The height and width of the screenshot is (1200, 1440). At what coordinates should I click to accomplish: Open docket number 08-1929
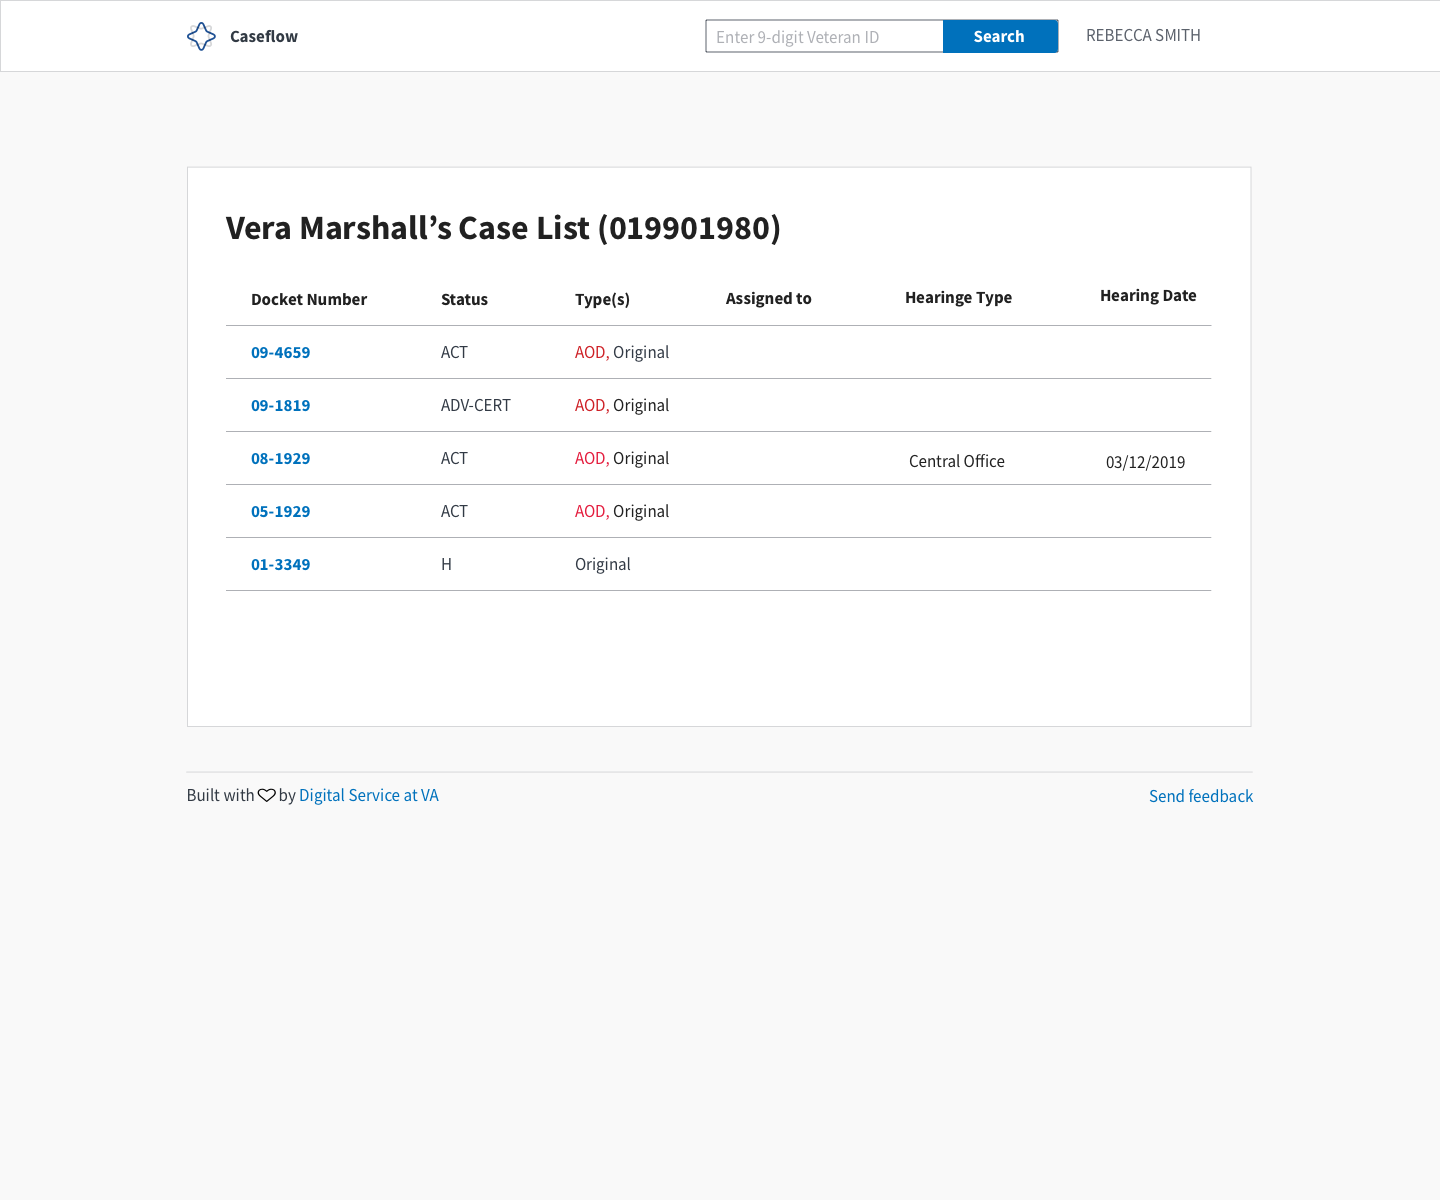point(280,458)
